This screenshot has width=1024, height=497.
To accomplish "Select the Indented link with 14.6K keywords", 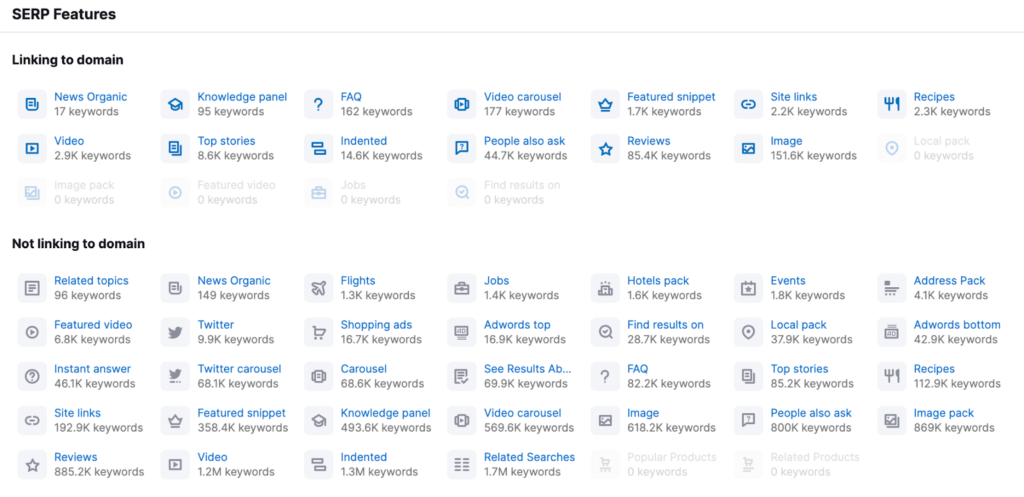I will click(363, 141).
